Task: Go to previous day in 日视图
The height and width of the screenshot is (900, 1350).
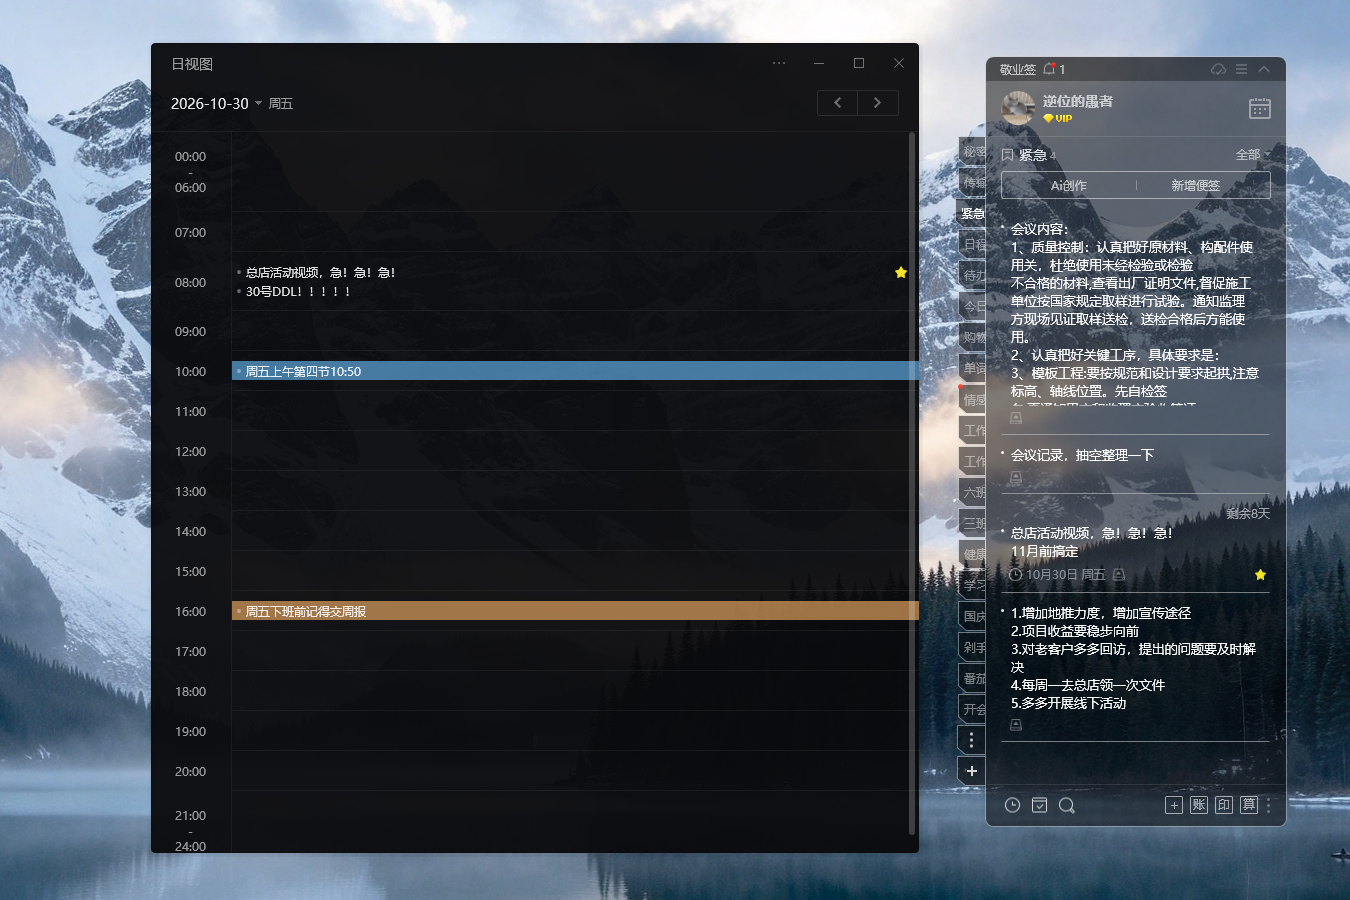Action: pos(838,103)
